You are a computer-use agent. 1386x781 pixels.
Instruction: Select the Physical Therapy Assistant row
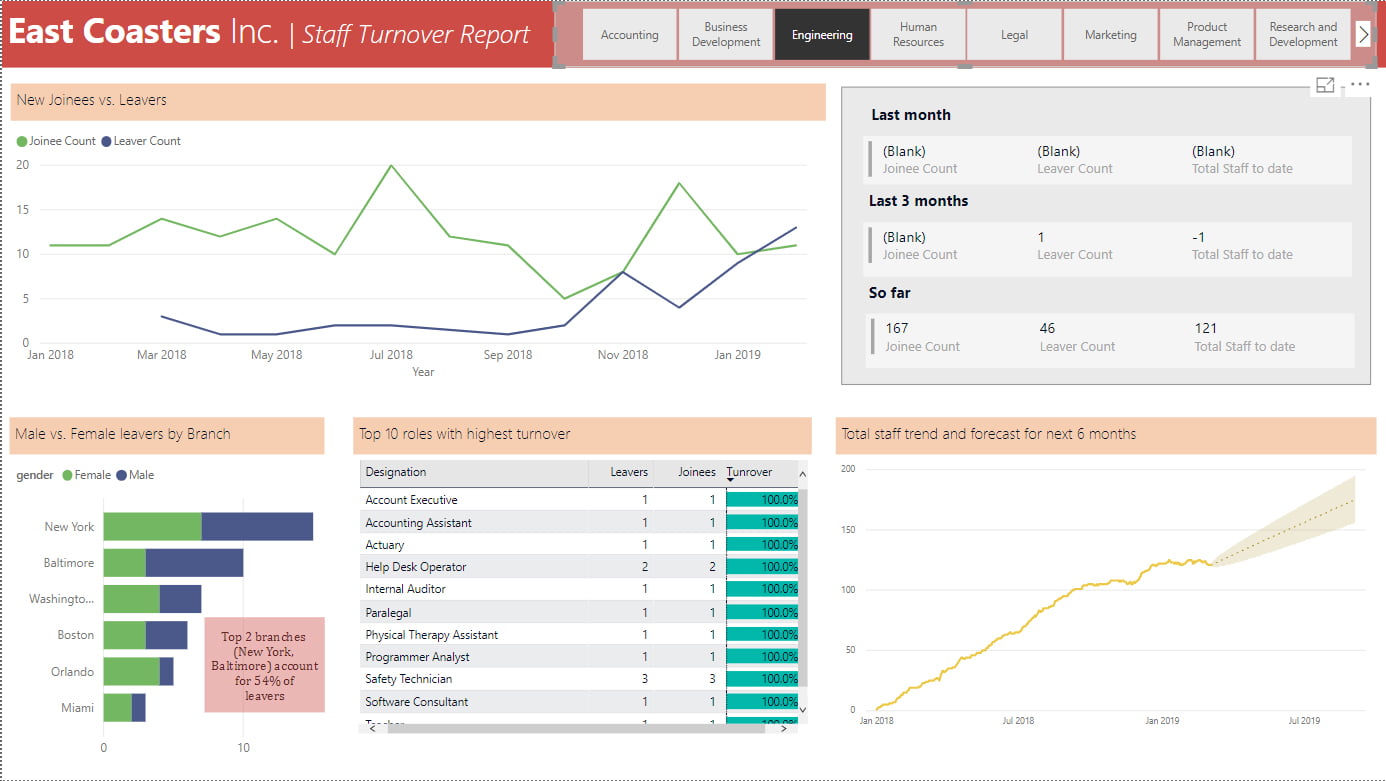[578, 634]
